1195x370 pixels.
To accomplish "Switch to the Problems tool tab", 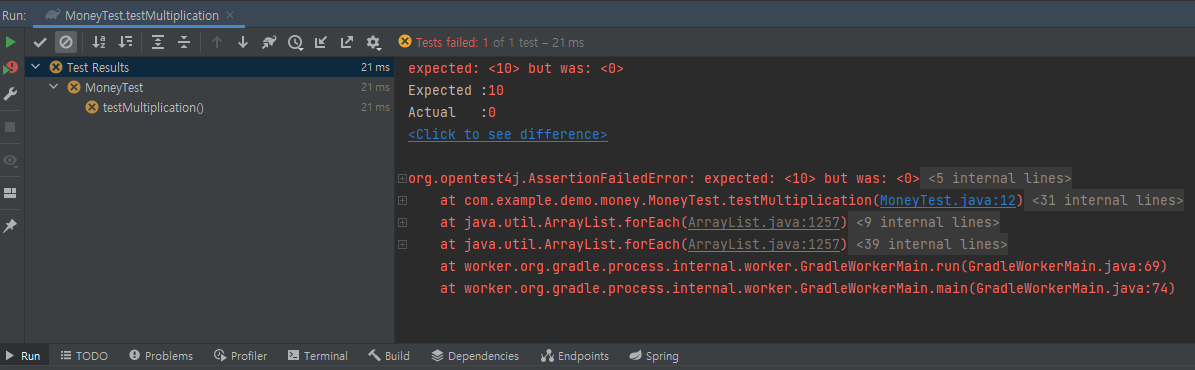I will tap(161, 356).
